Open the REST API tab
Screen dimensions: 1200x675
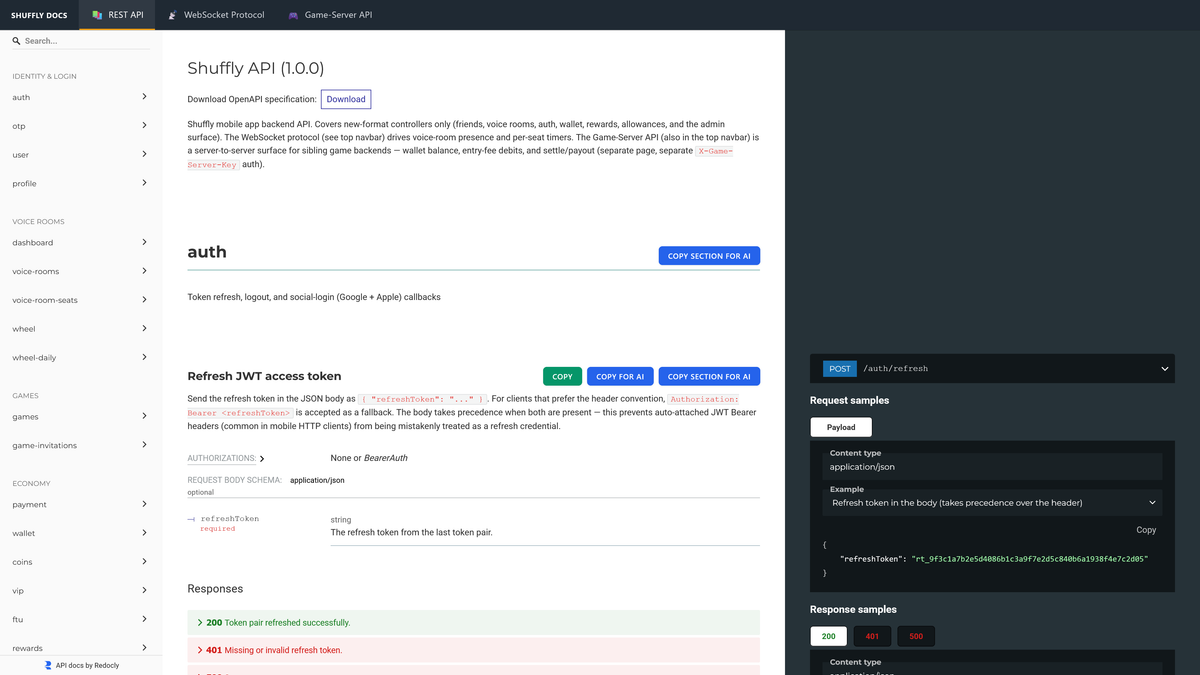point(118,15)
